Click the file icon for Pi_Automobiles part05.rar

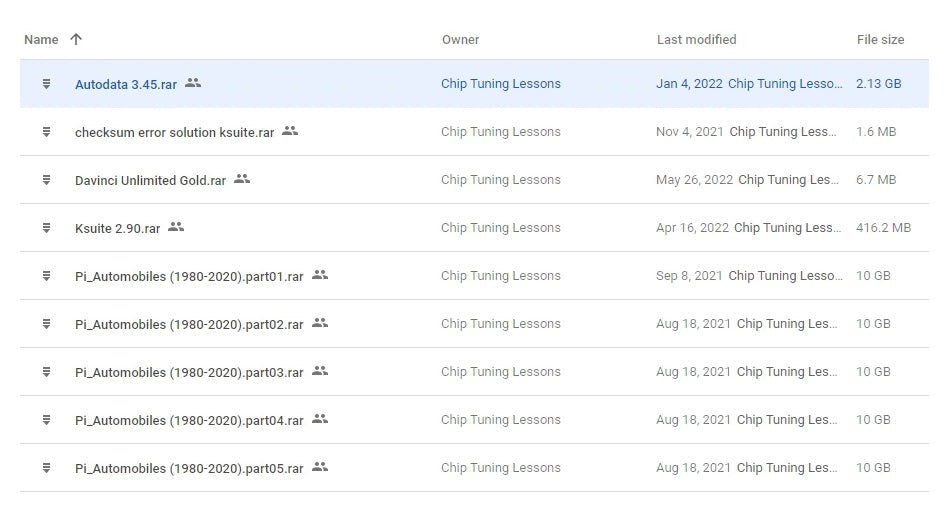[x=46, y=468]
